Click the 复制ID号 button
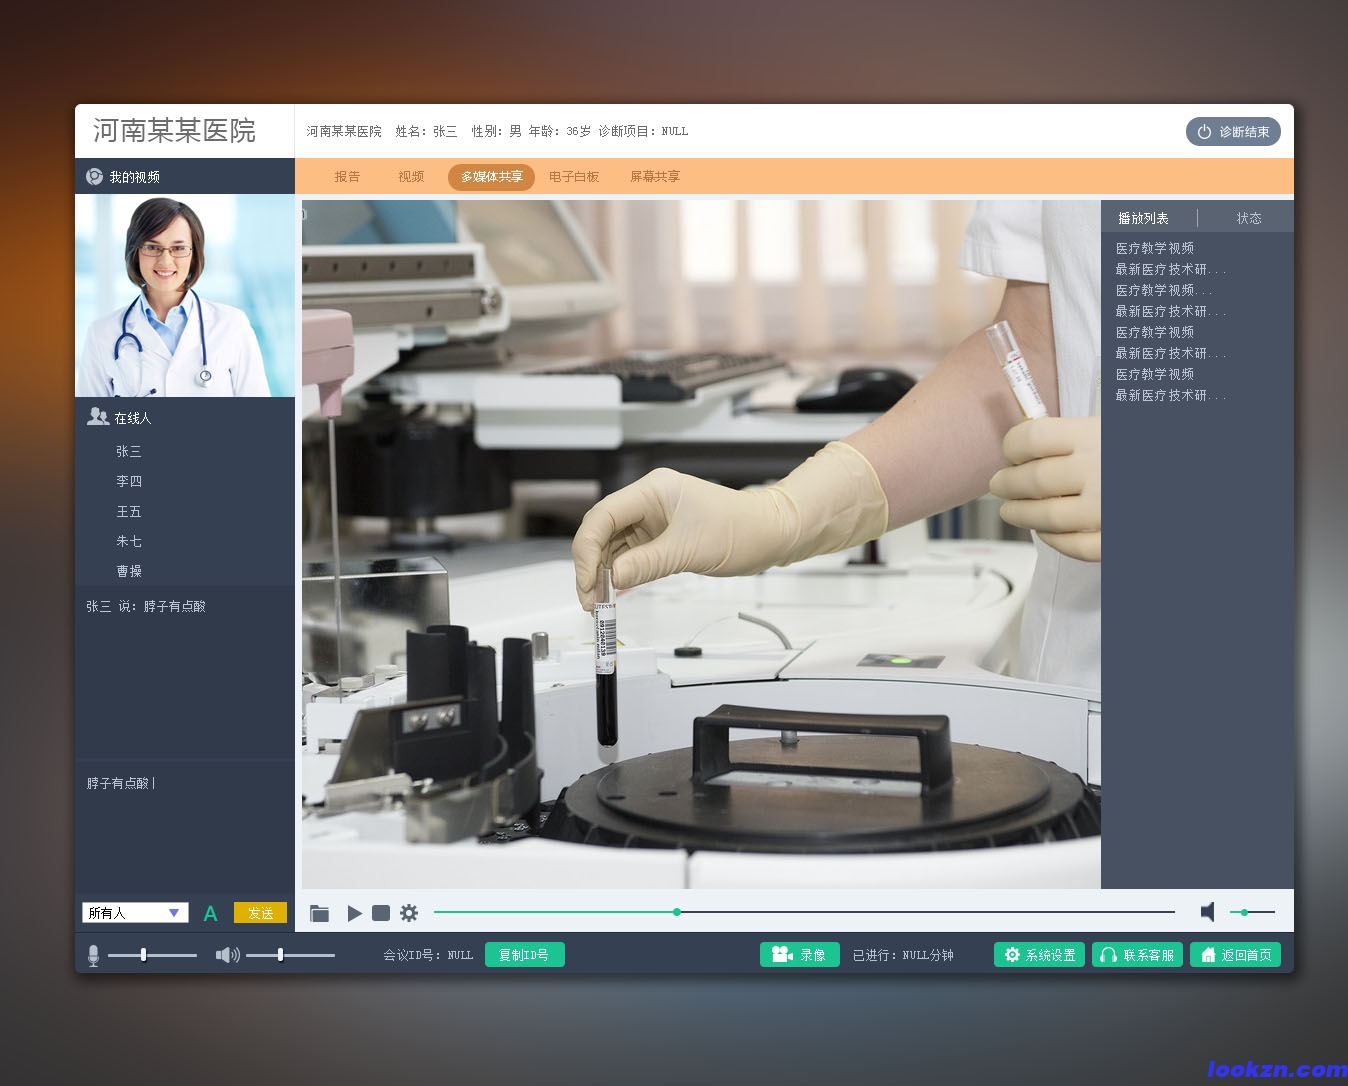 click(524, 955)
